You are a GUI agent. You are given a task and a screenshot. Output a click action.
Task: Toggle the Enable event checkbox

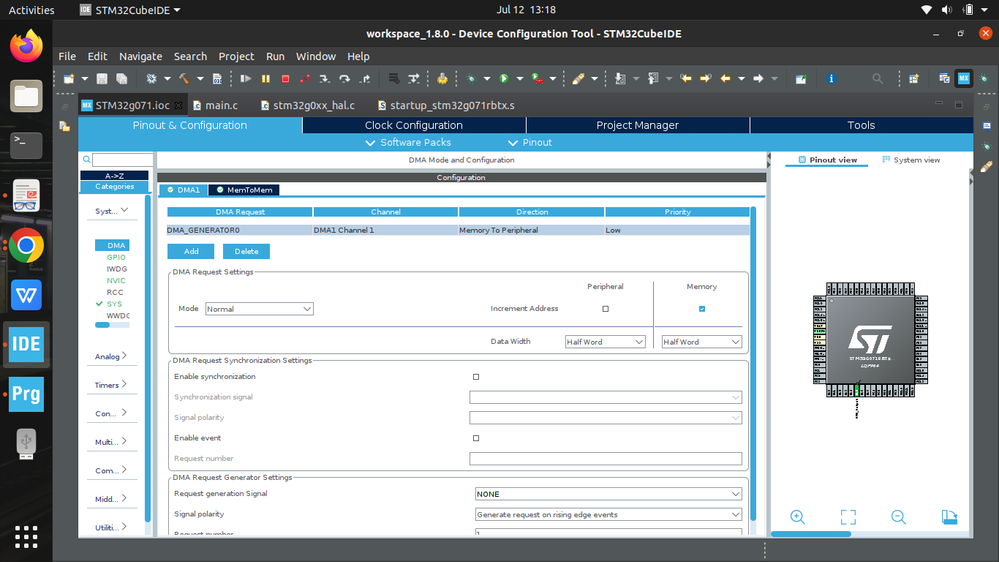point(476,438)
